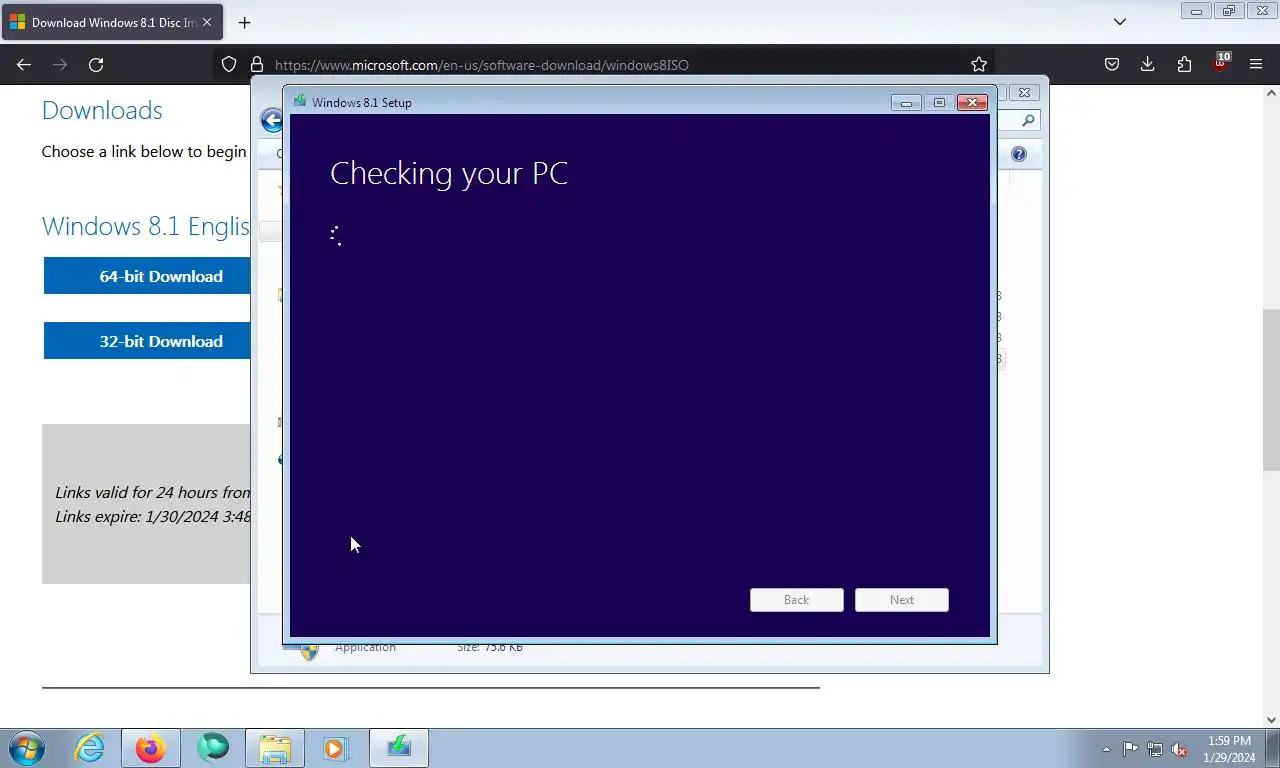Show the tracking protection shield info
This screenshot has width=1280, height=768.
point(229,64)
